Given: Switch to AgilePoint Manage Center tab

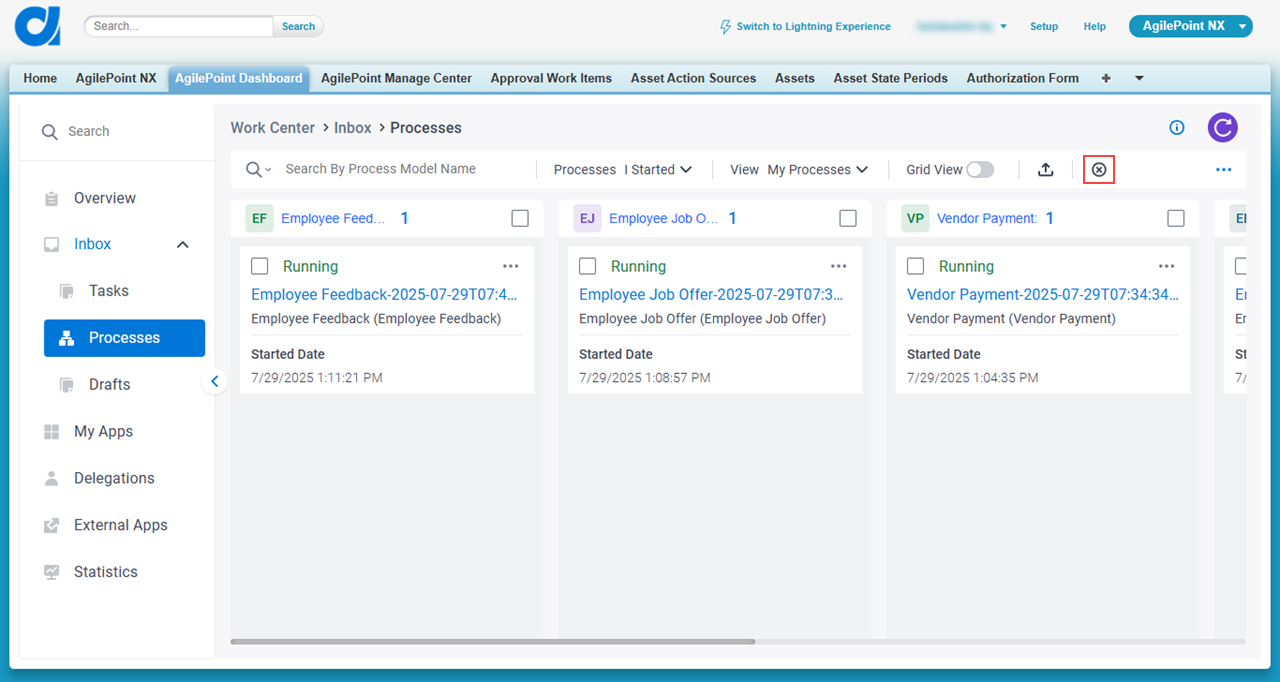Looking at the screenshot, I should 396,78.
